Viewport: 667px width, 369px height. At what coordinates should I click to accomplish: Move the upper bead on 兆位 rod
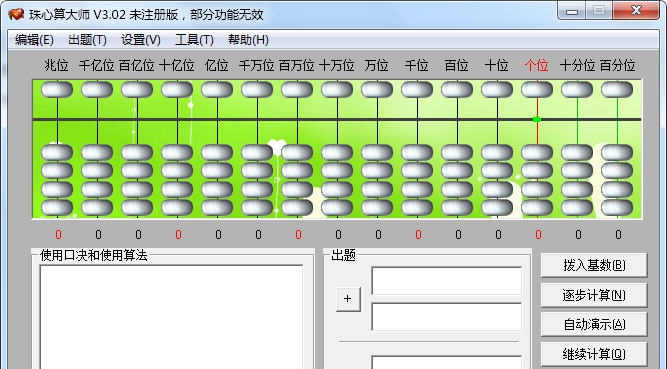click(x=57, y=90)
